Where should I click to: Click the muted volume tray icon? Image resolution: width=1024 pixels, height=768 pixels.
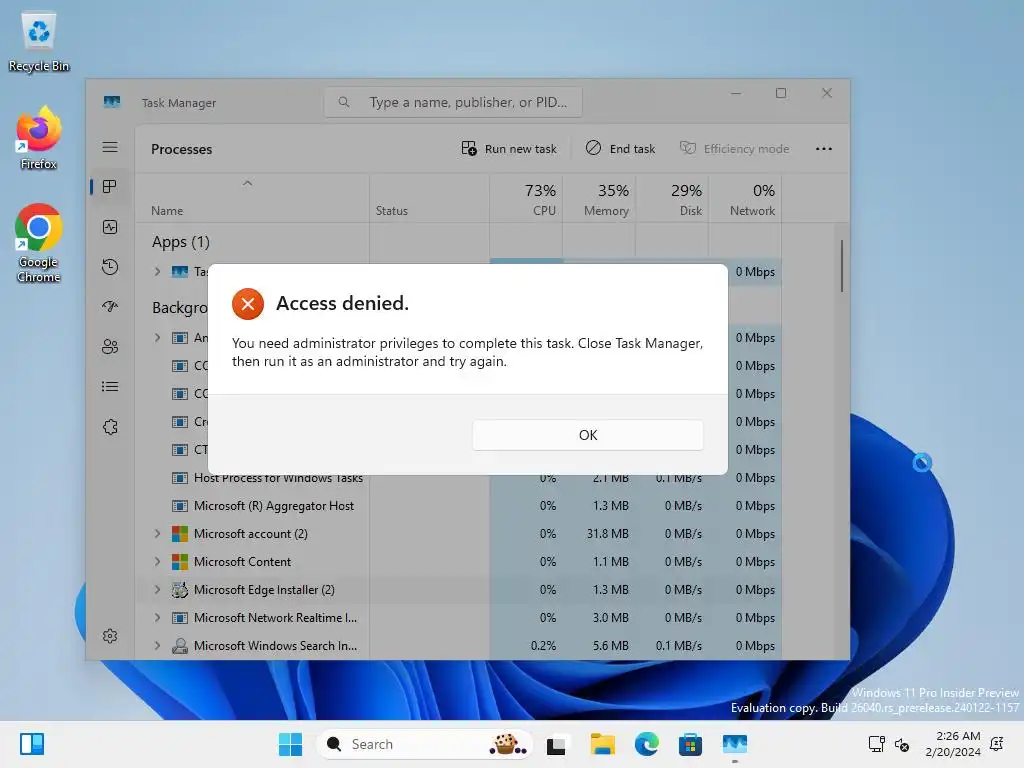[x=902, y=744]
